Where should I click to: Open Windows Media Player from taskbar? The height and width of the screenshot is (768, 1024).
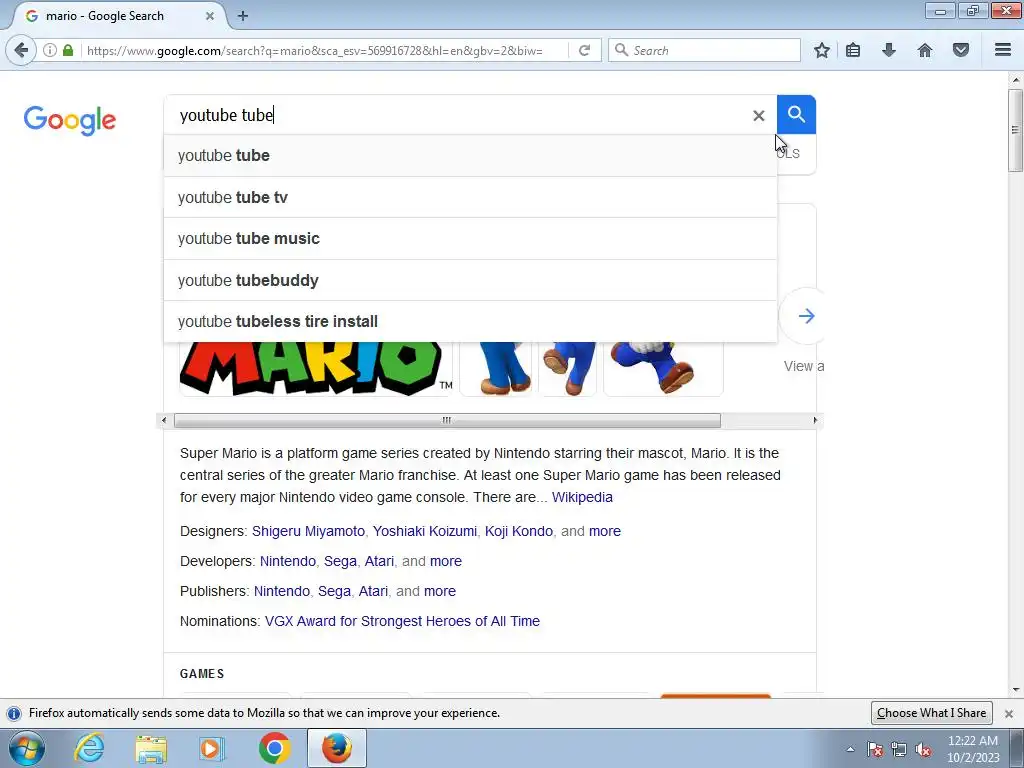point(212,748)
